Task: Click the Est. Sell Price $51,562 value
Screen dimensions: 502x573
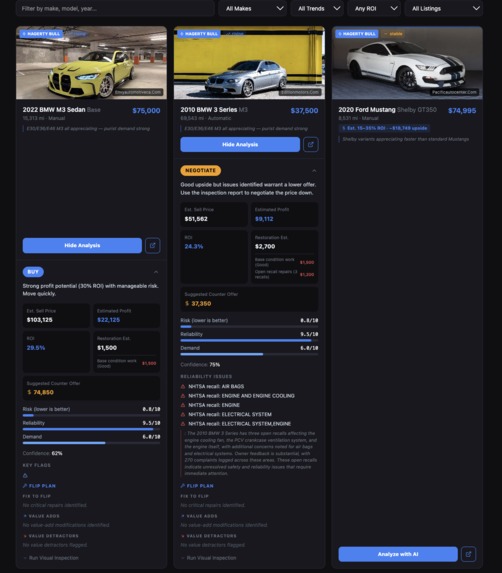Action: pyautogui.click(x=196, y=219)
